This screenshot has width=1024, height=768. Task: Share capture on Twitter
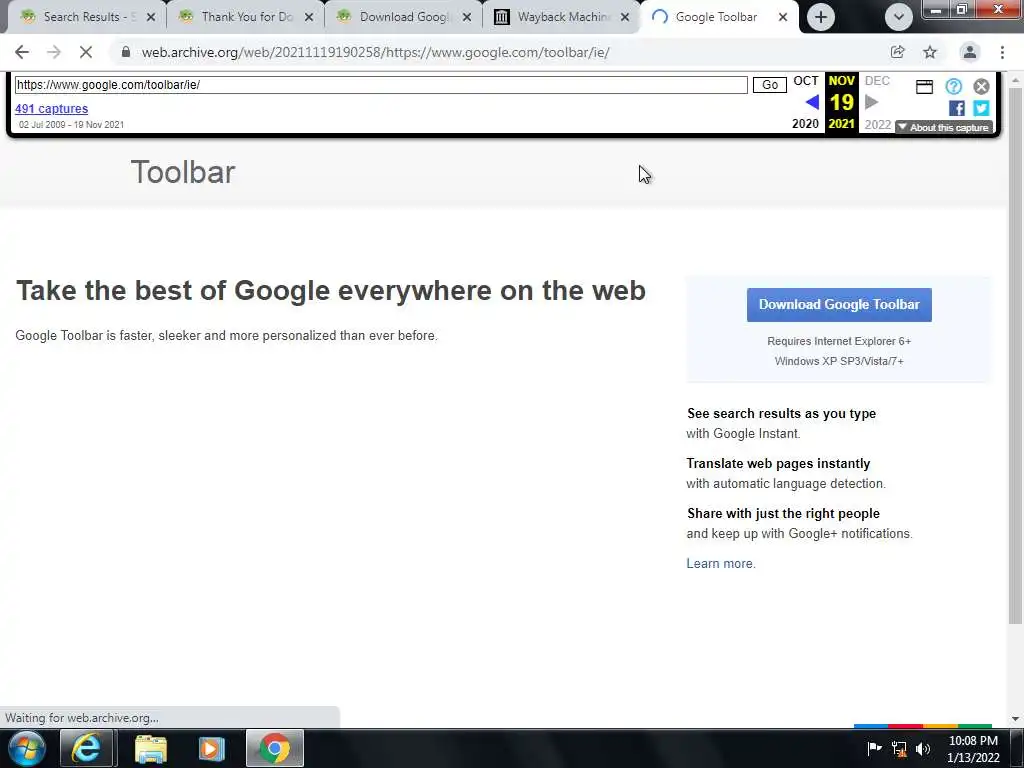tap(981, 108)
